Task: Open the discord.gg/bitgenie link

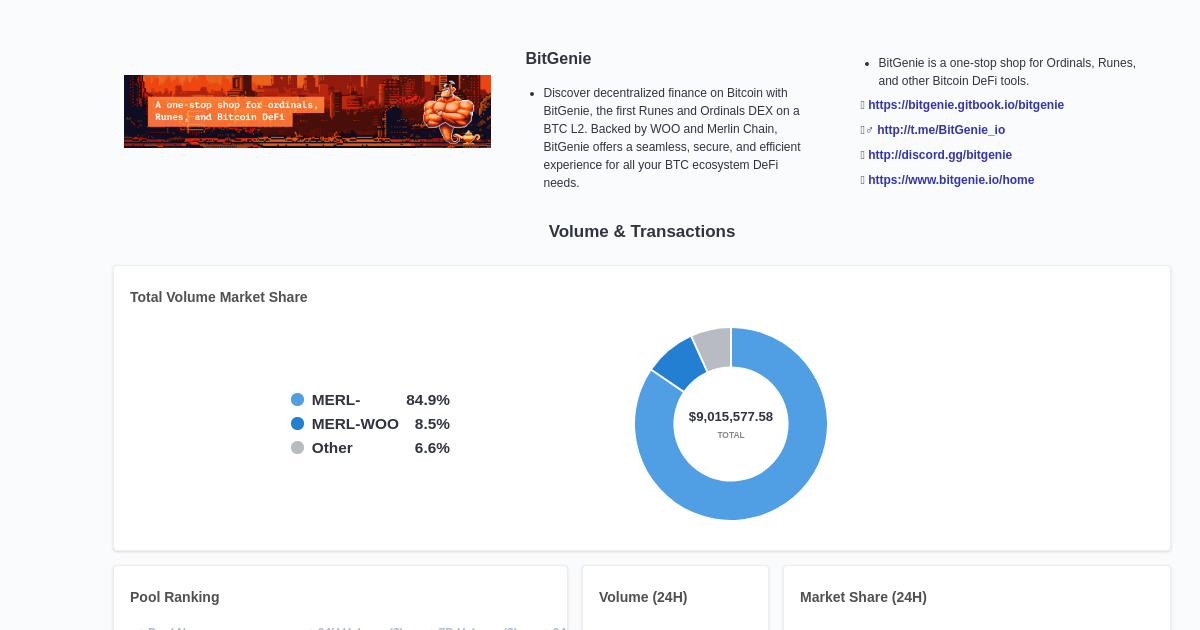Action: [939, 154]
